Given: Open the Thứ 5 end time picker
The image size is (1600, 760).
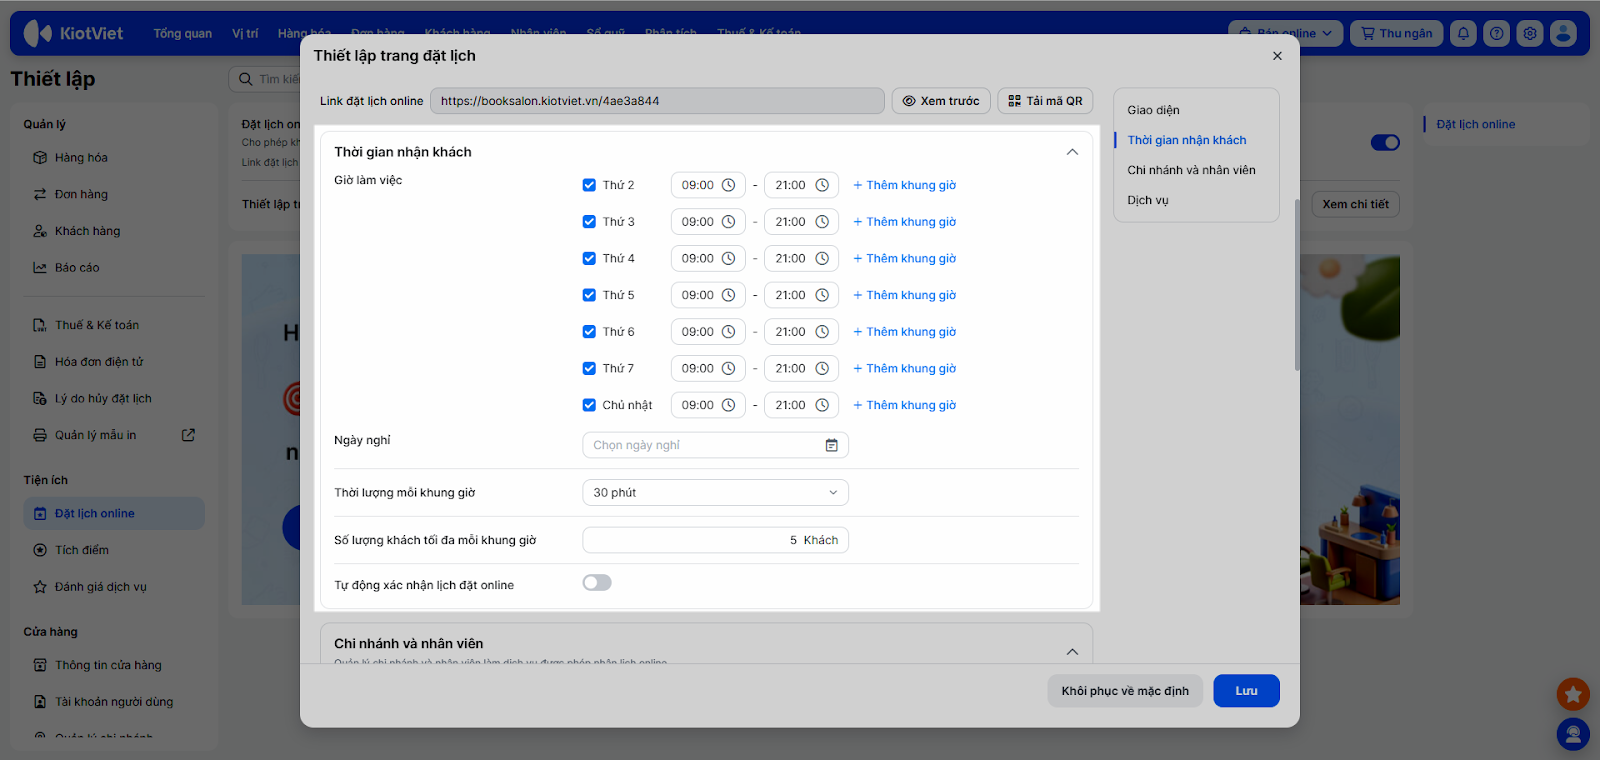Looking at the screenshot, I should click(801, 295).
